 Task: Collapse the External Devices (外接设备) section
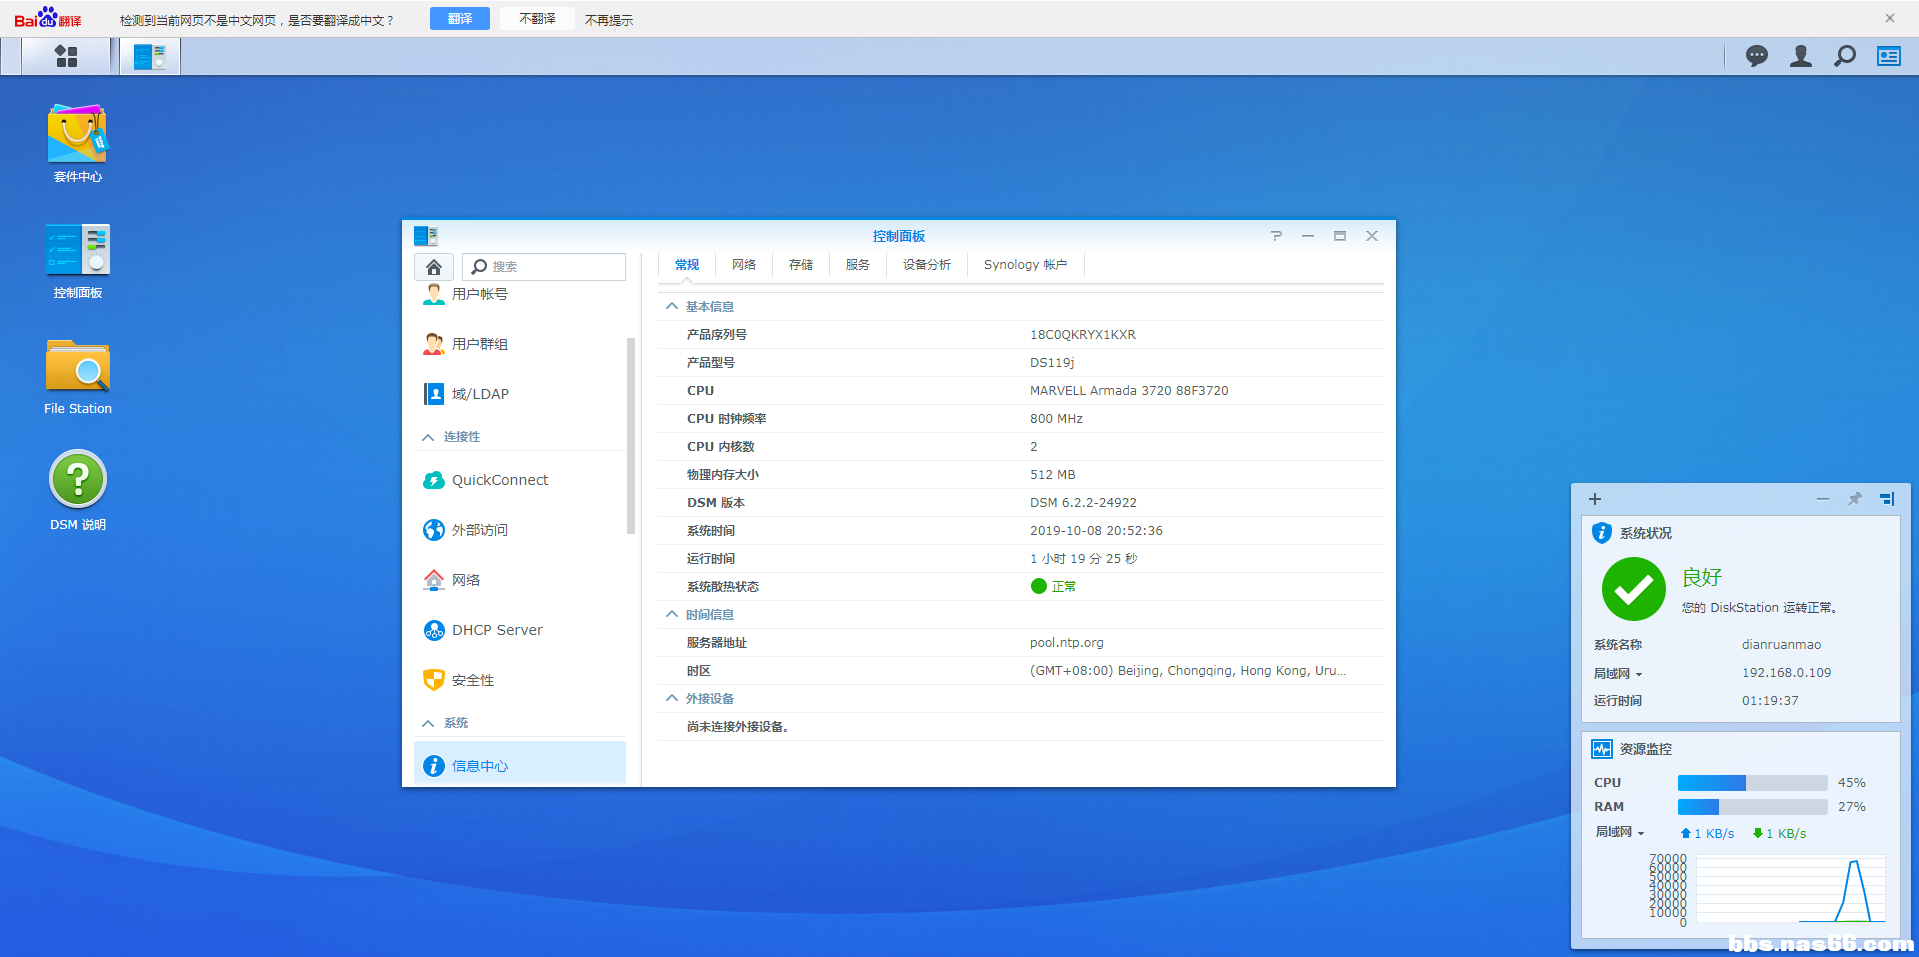[672, 698]
